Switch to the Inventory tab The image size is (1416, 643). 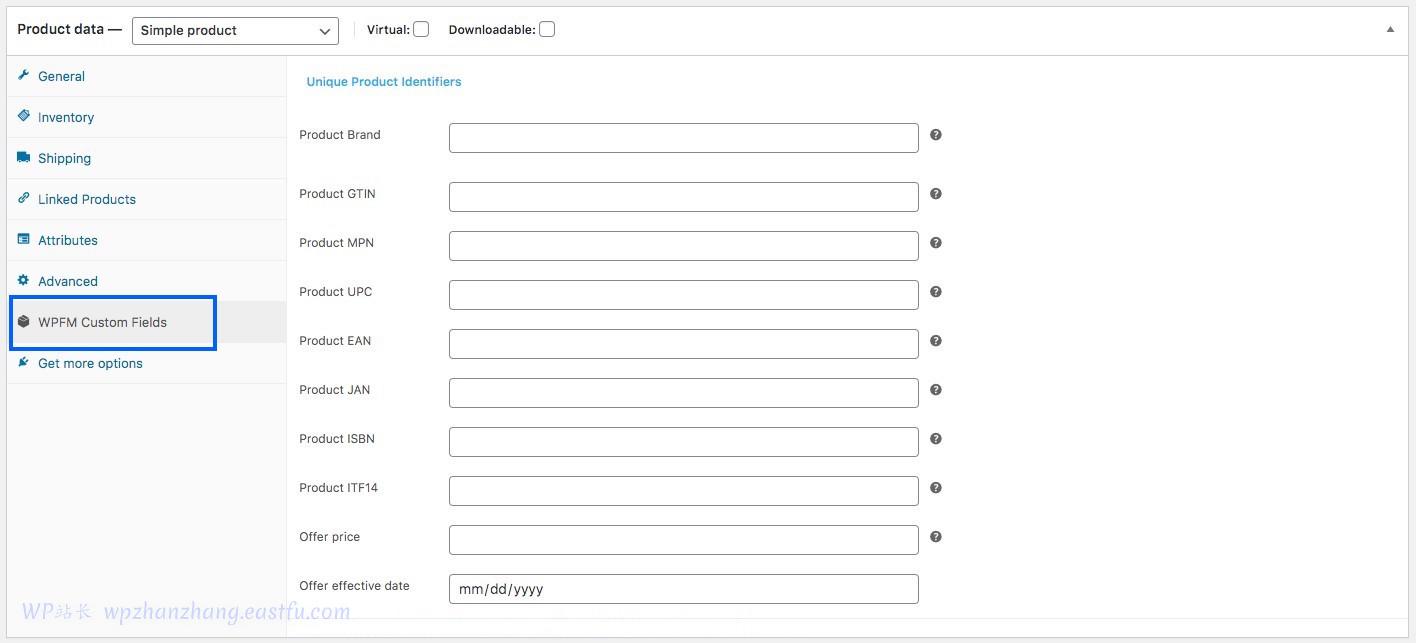[146, 117]
